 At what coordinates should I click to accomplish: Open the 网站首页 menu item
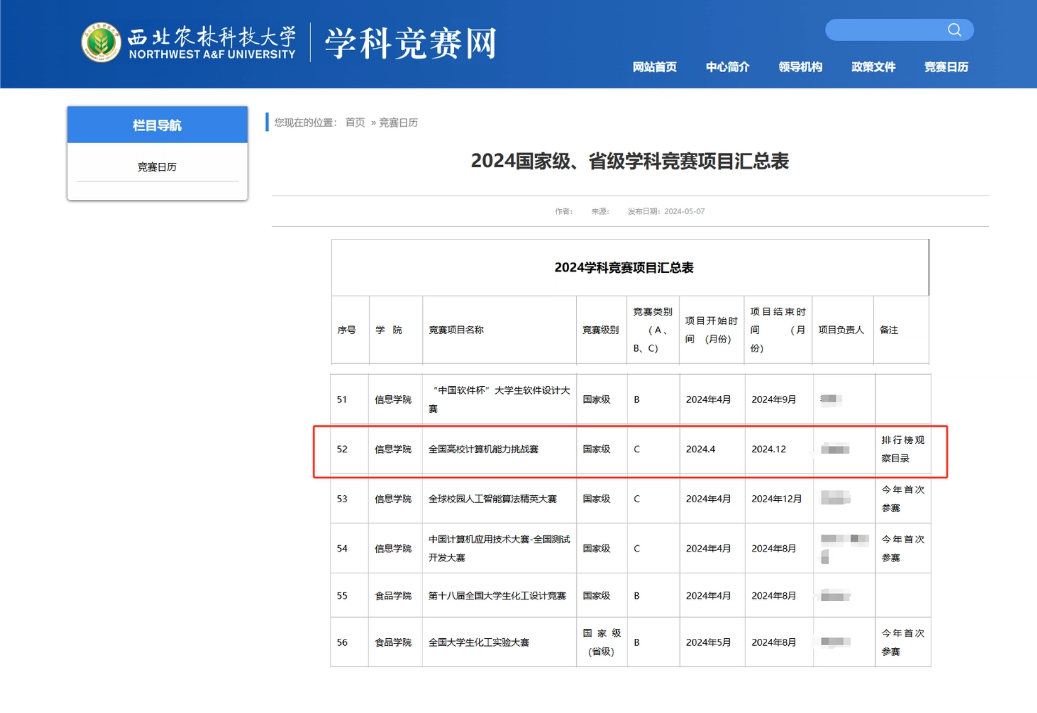[x=654, y=67]
